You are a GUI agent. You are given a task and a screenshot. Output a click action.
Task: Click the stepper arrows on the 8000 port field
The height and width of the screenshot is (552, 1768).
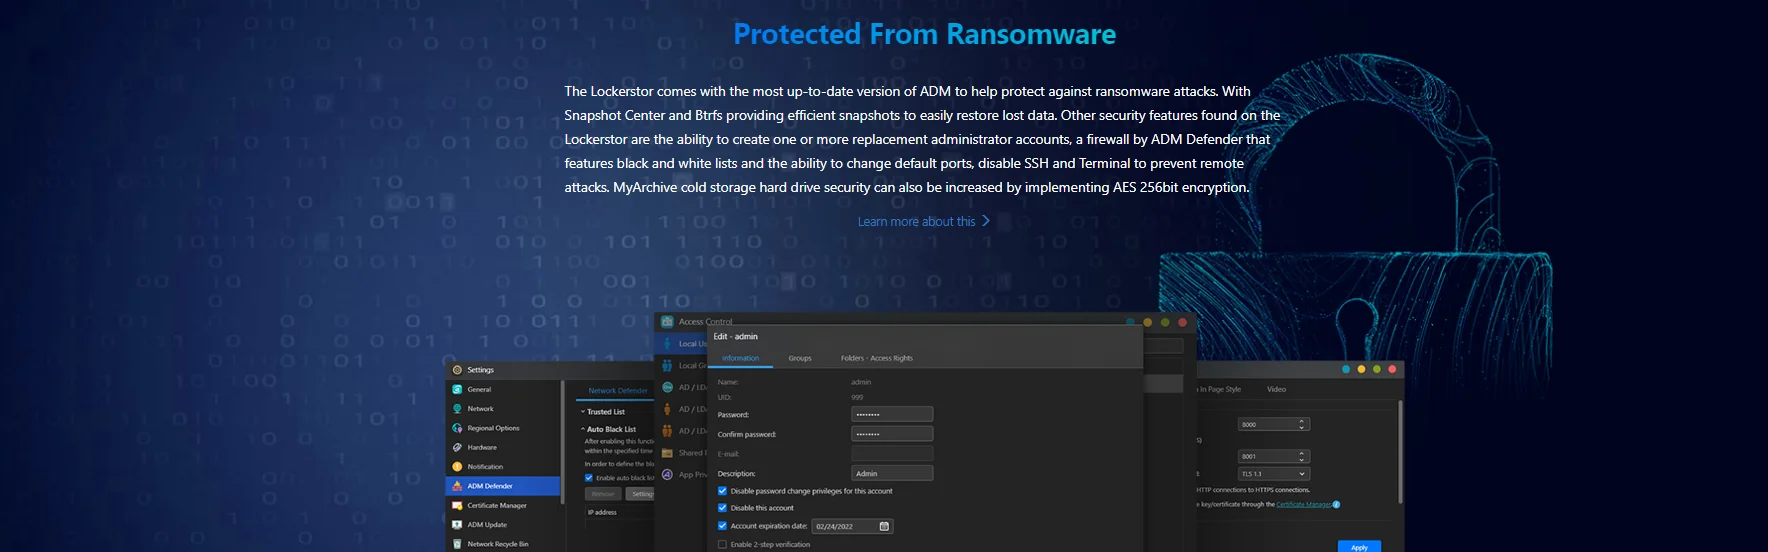click(1302, 424)
